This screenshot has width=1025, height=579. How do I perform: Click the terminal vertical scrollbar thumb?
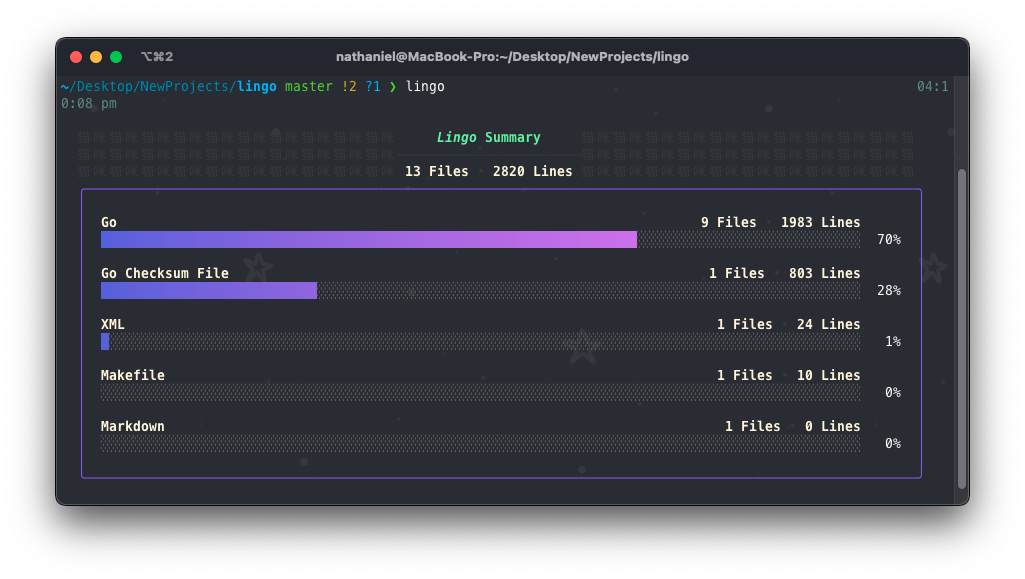[x=962, y=329]
